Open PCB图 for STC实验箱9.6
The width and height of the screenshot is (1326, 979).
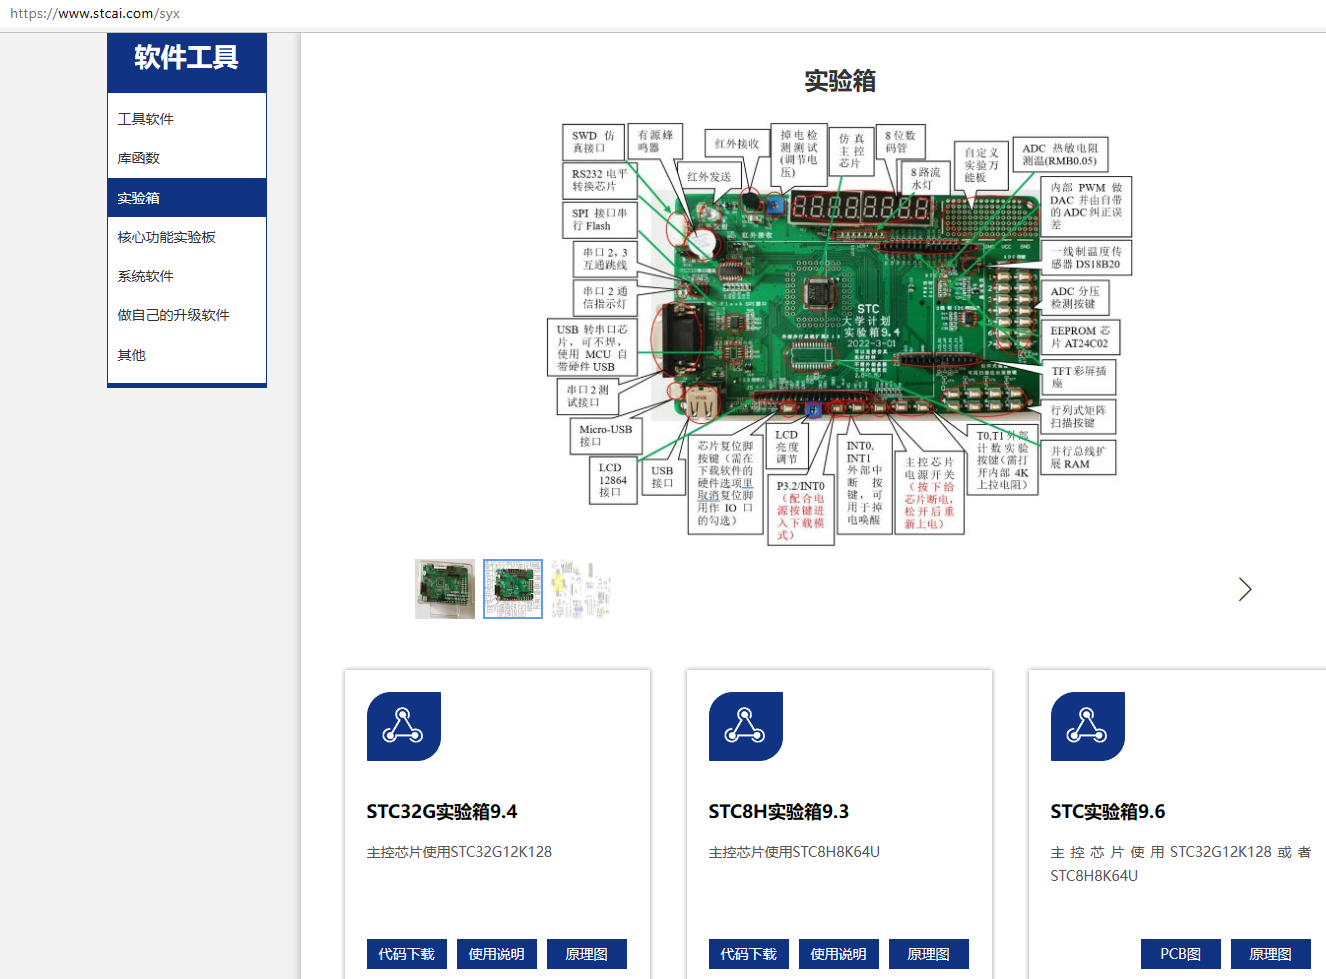[x=1181, y=954]
